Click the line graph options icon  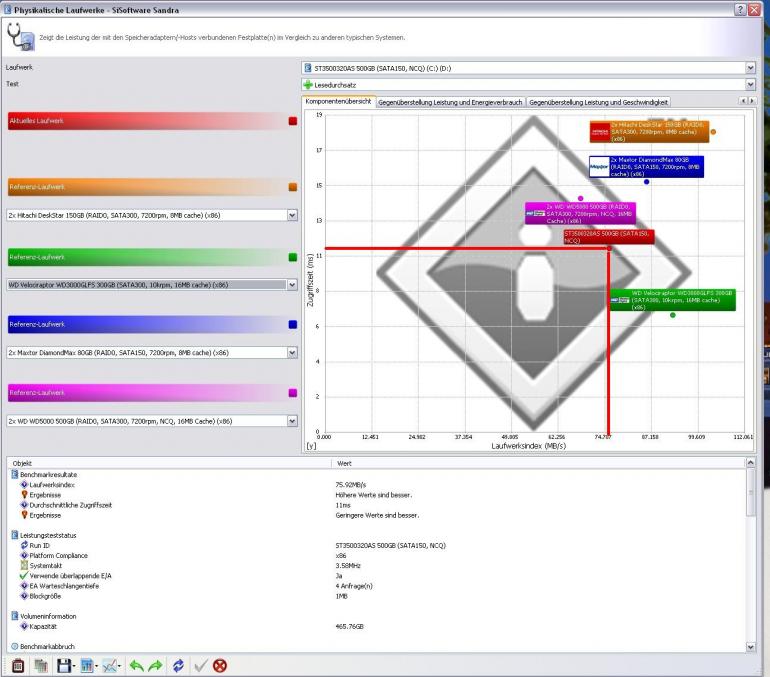pos(110,666)
